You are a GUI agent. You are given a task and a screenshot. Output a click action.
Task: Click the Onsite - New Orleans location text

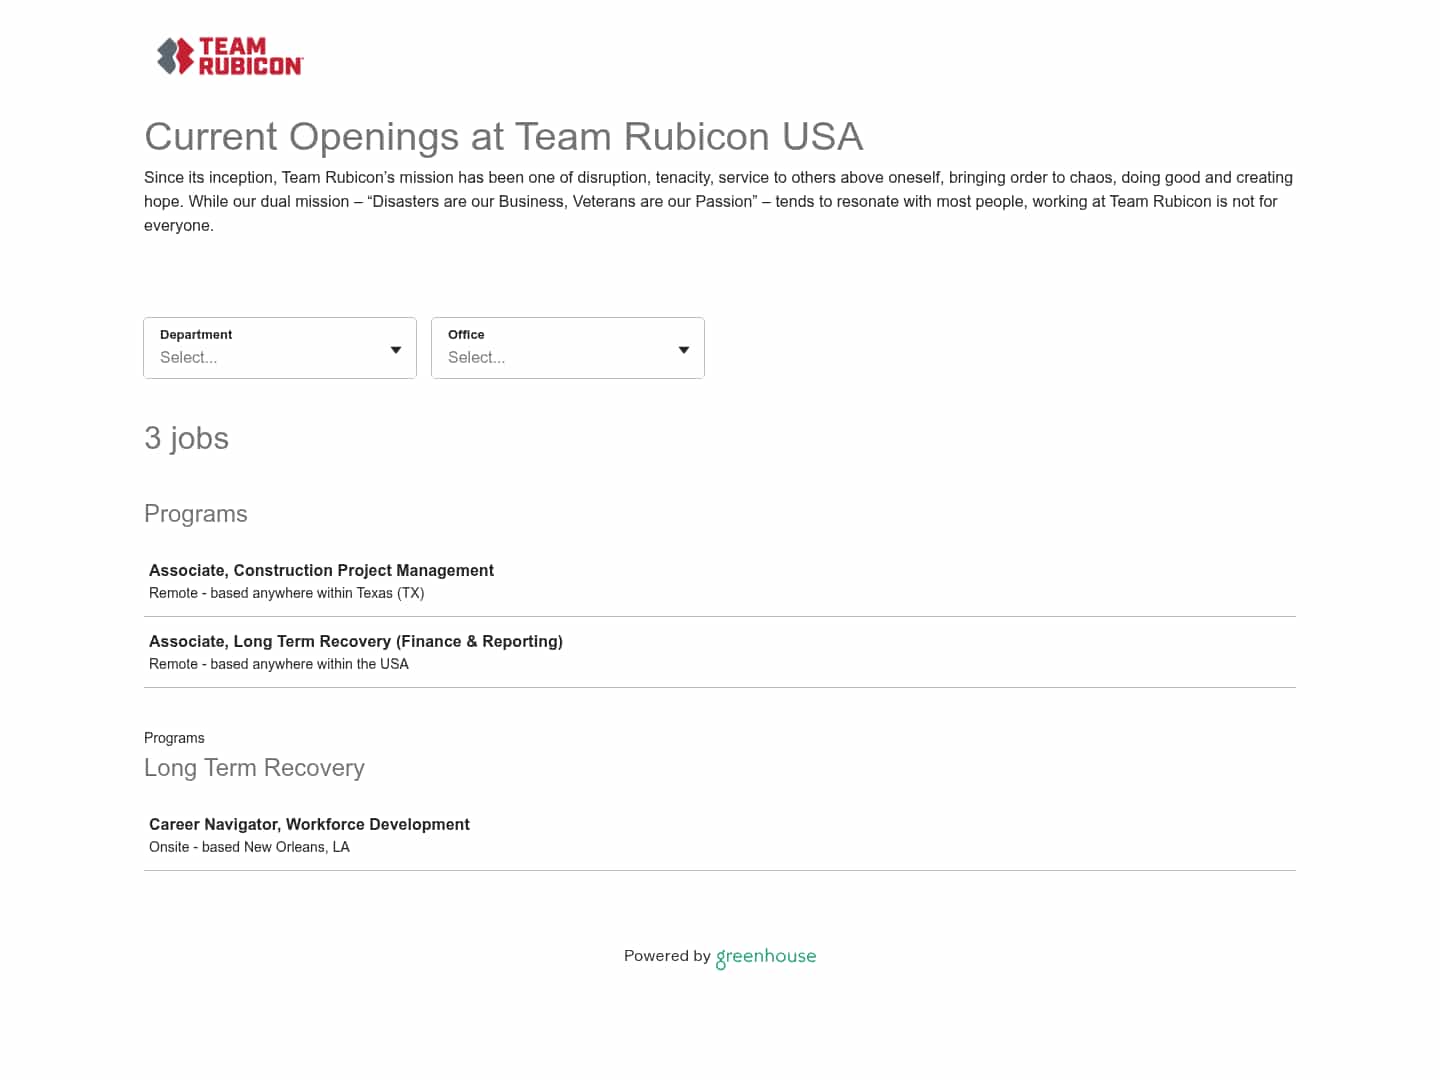pyautogui.click(x=249, y=847)
